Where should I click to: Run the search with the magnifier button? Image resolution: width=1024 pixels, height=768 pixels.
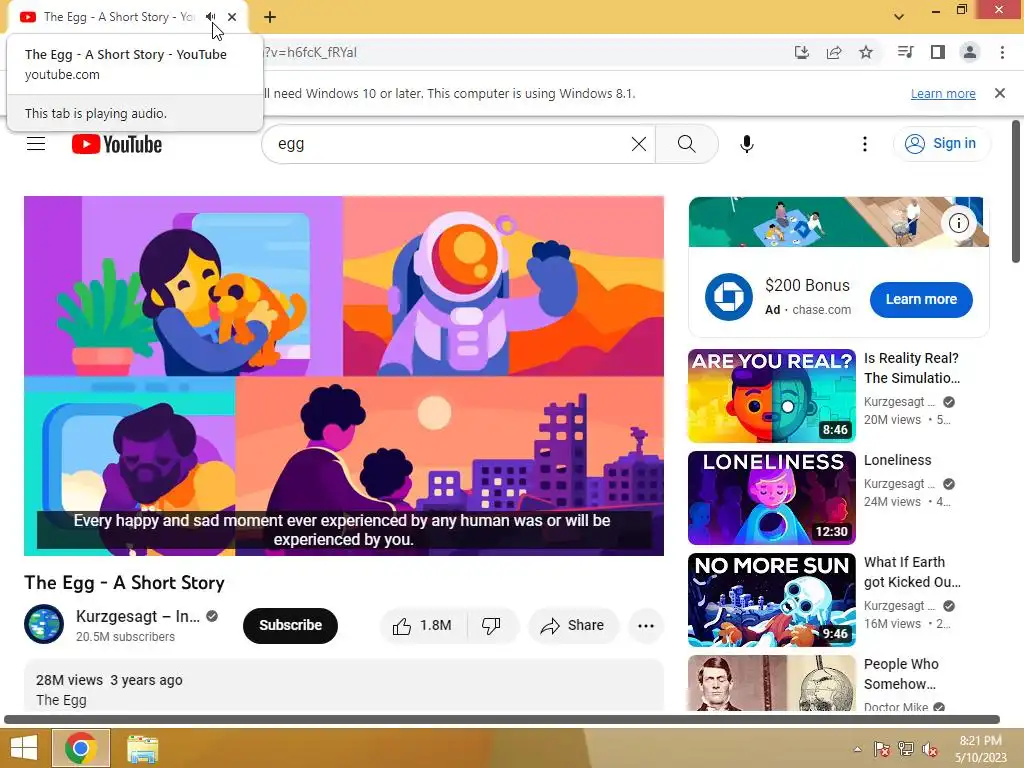(686, 144)
